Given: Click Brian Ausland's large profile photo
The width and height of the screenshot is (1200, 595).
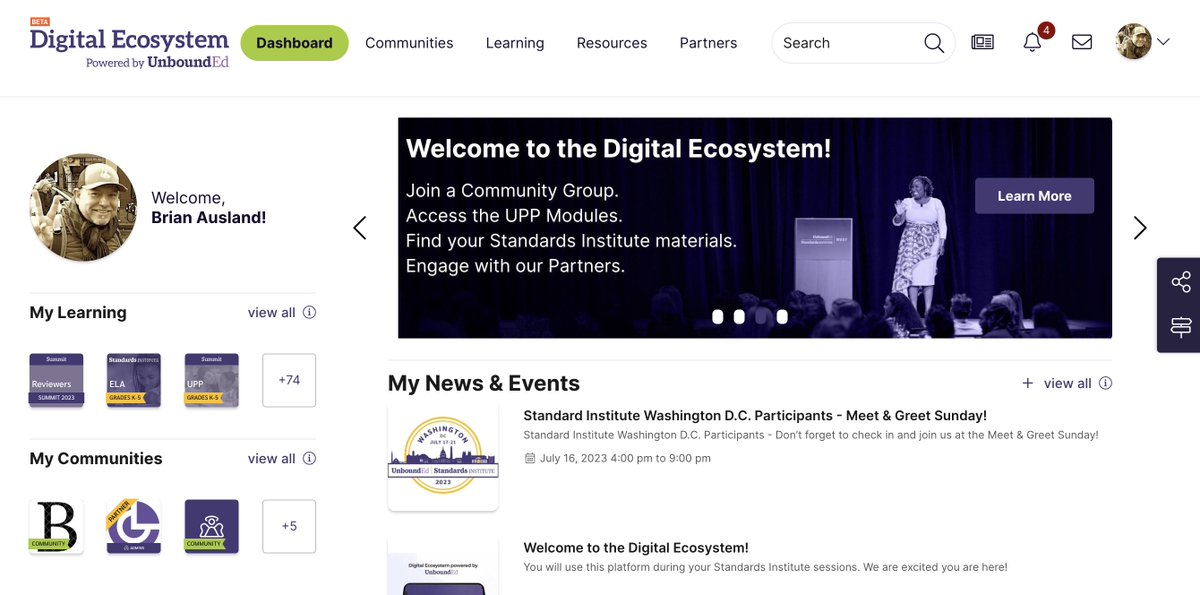Looking at the screenshot, I should (x=84, y=208).
